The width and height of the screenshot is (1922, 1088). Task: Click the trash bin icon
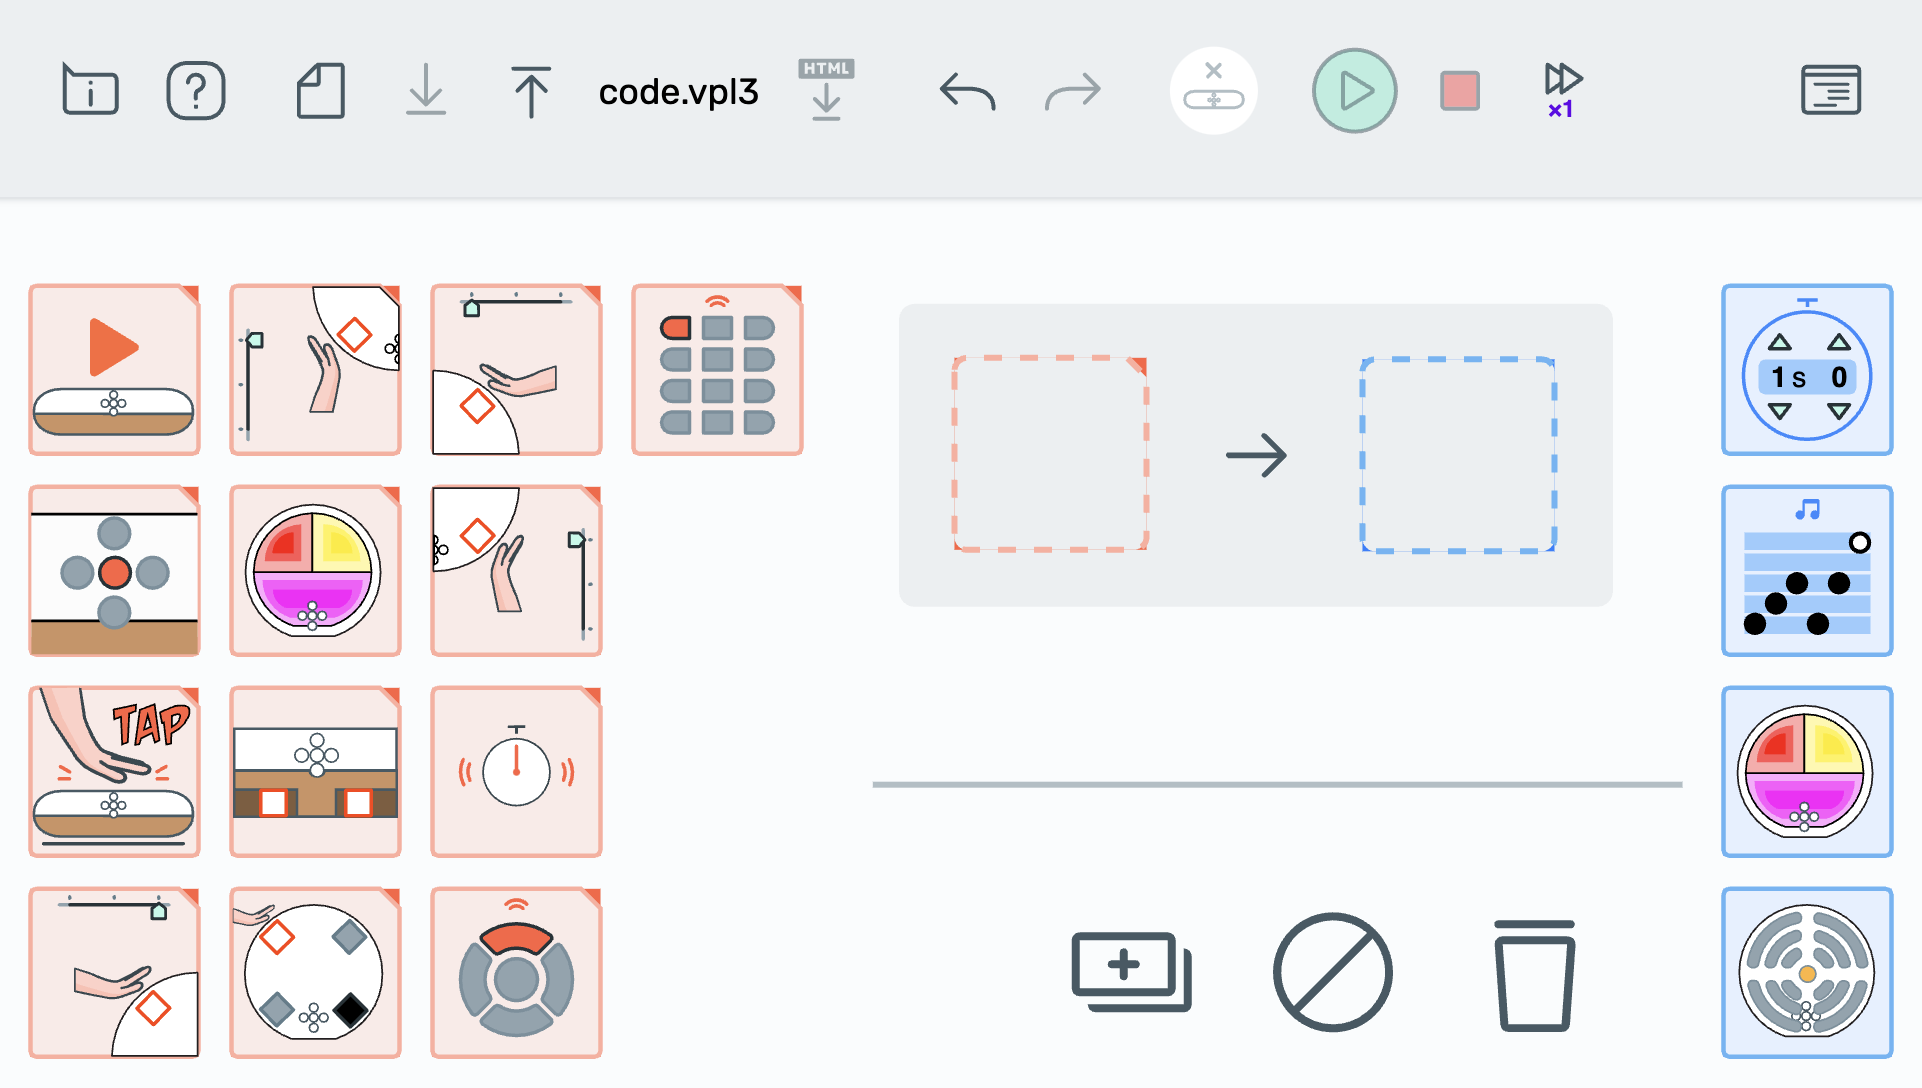coord(1534,974)
